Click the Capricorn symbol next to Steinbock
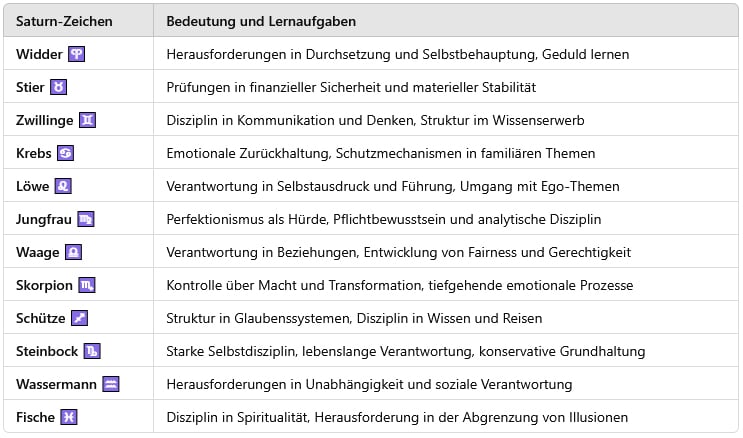This screenshot has height=438, width=743. pyautogui.click(x=92, y=351)
